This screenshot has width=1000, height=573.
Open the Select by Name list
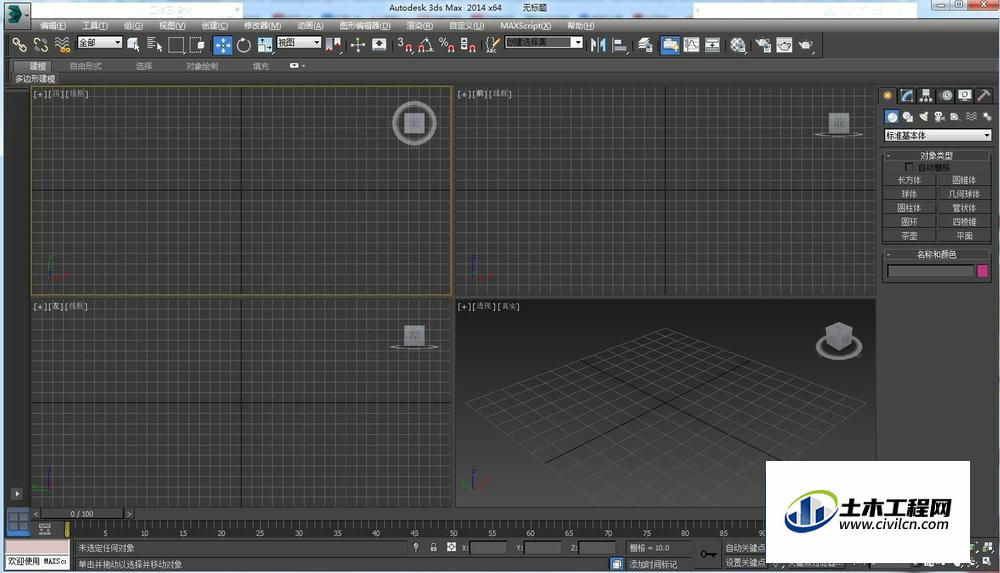click(154, 45)
